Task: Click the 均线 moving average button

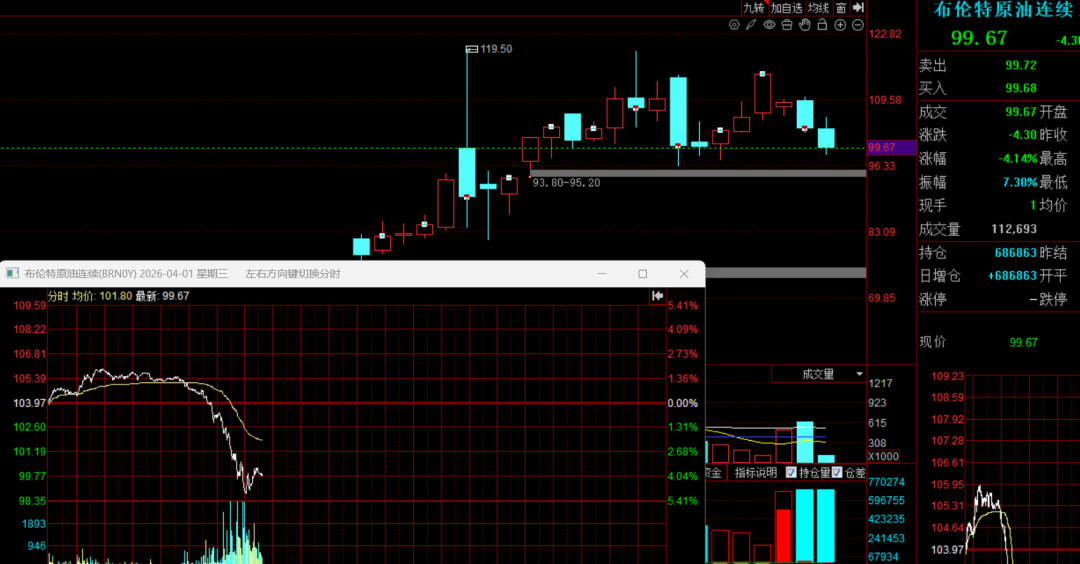Action: (x=818, y=8)
